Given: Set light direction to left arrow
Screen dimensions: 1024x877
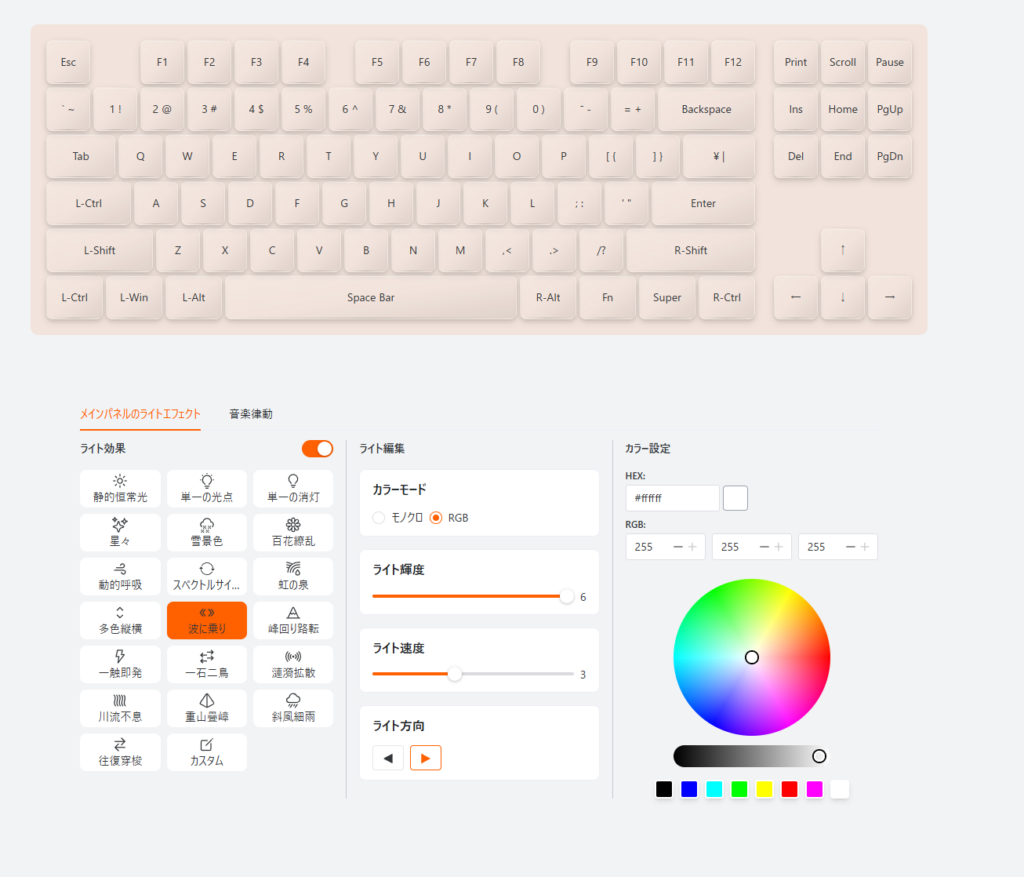Looking at the screenshot, I should tap(388, 759).
